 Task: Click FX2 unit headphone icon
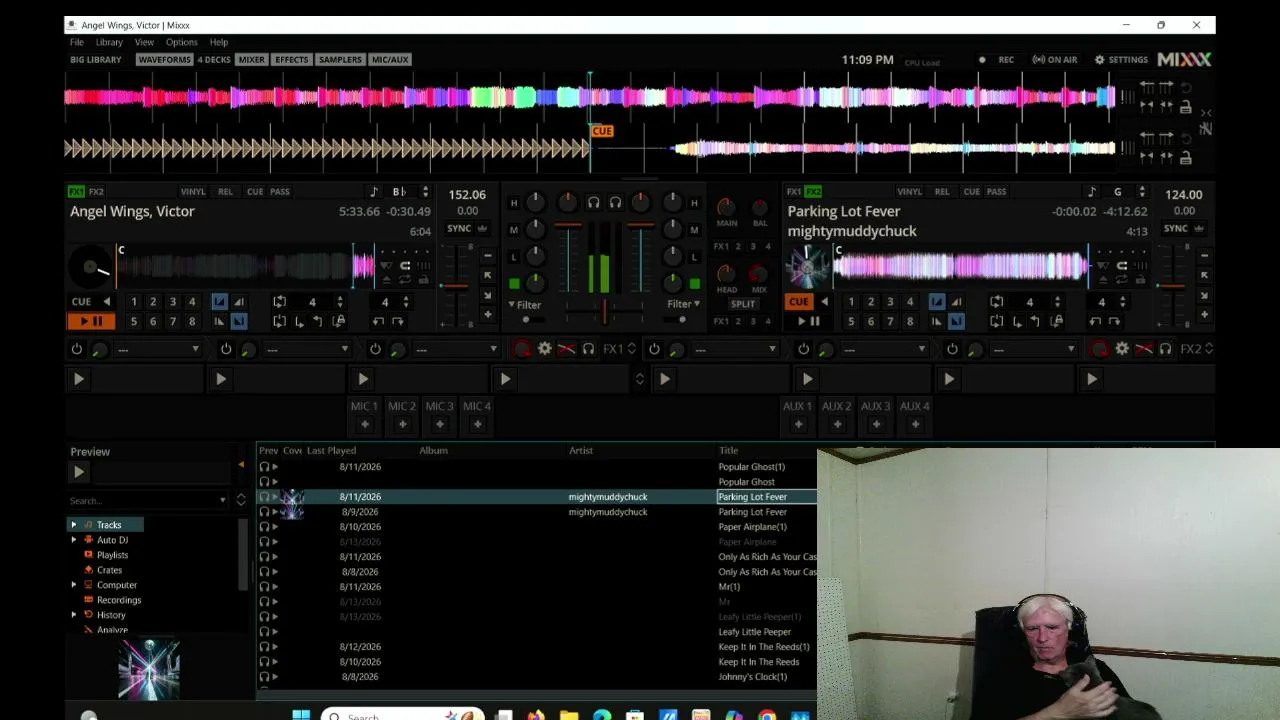coord(1165,349)
